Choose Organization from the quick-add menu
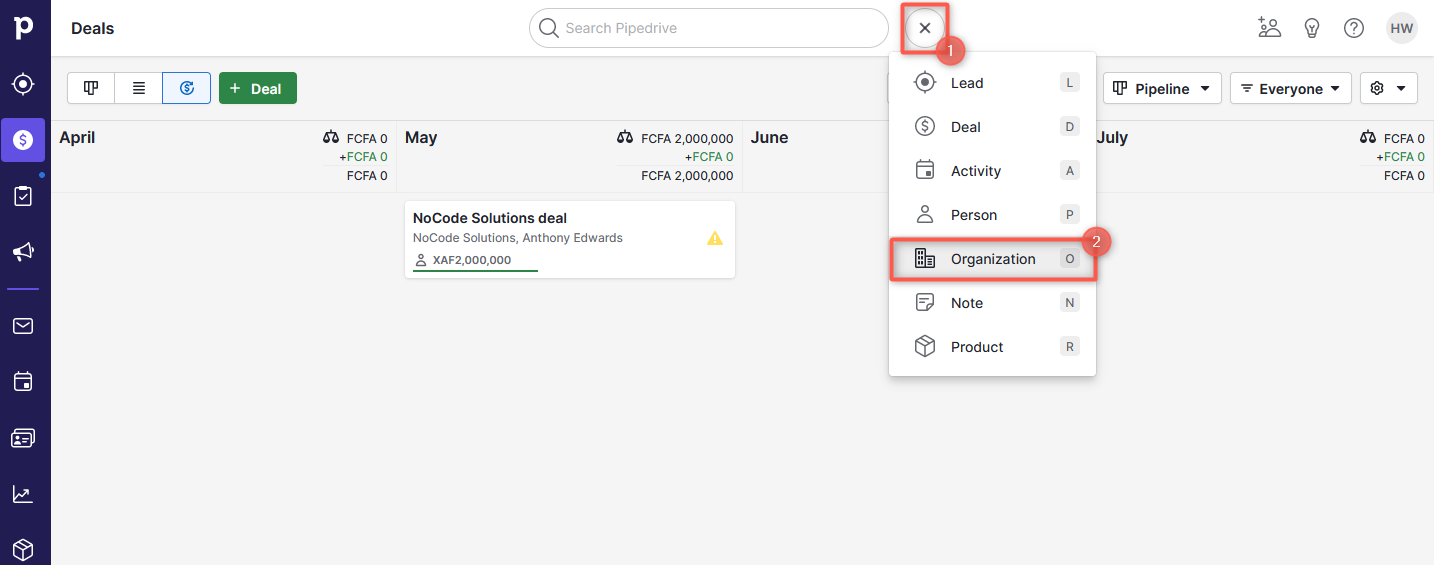The width and height of the screenshot is (1434, 565). pyautogui.click(x=992, y=259)
